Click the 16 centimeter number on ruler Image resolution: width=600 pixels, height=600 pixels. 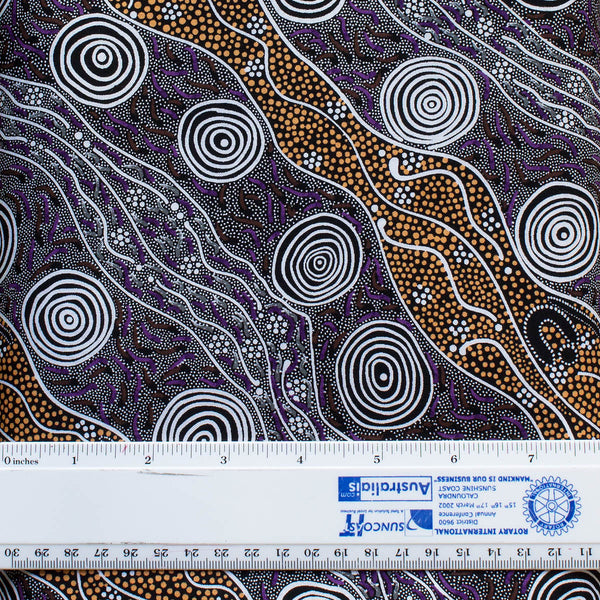432,552
